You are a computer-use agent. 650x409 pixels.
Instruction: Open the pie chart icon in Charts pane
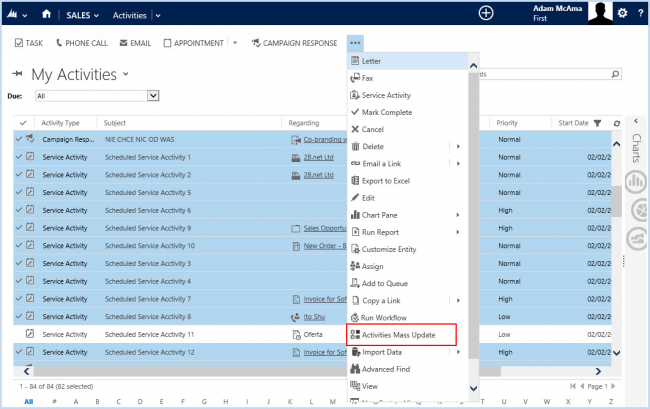pyautogui.click(x=641, y=210)
